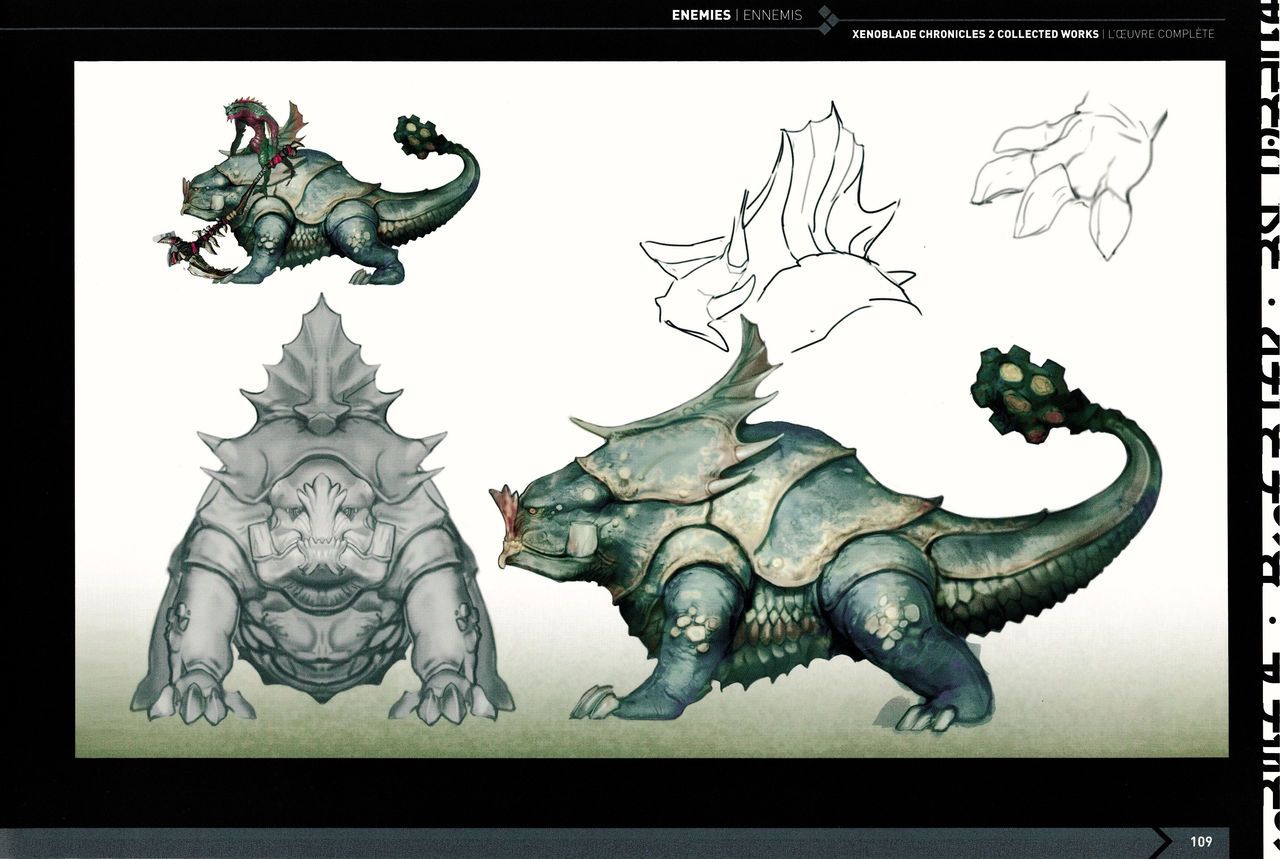Select the ENNEMIS French header label
The width and height of the screenshot is (1280, 859).
pos(772,15)
